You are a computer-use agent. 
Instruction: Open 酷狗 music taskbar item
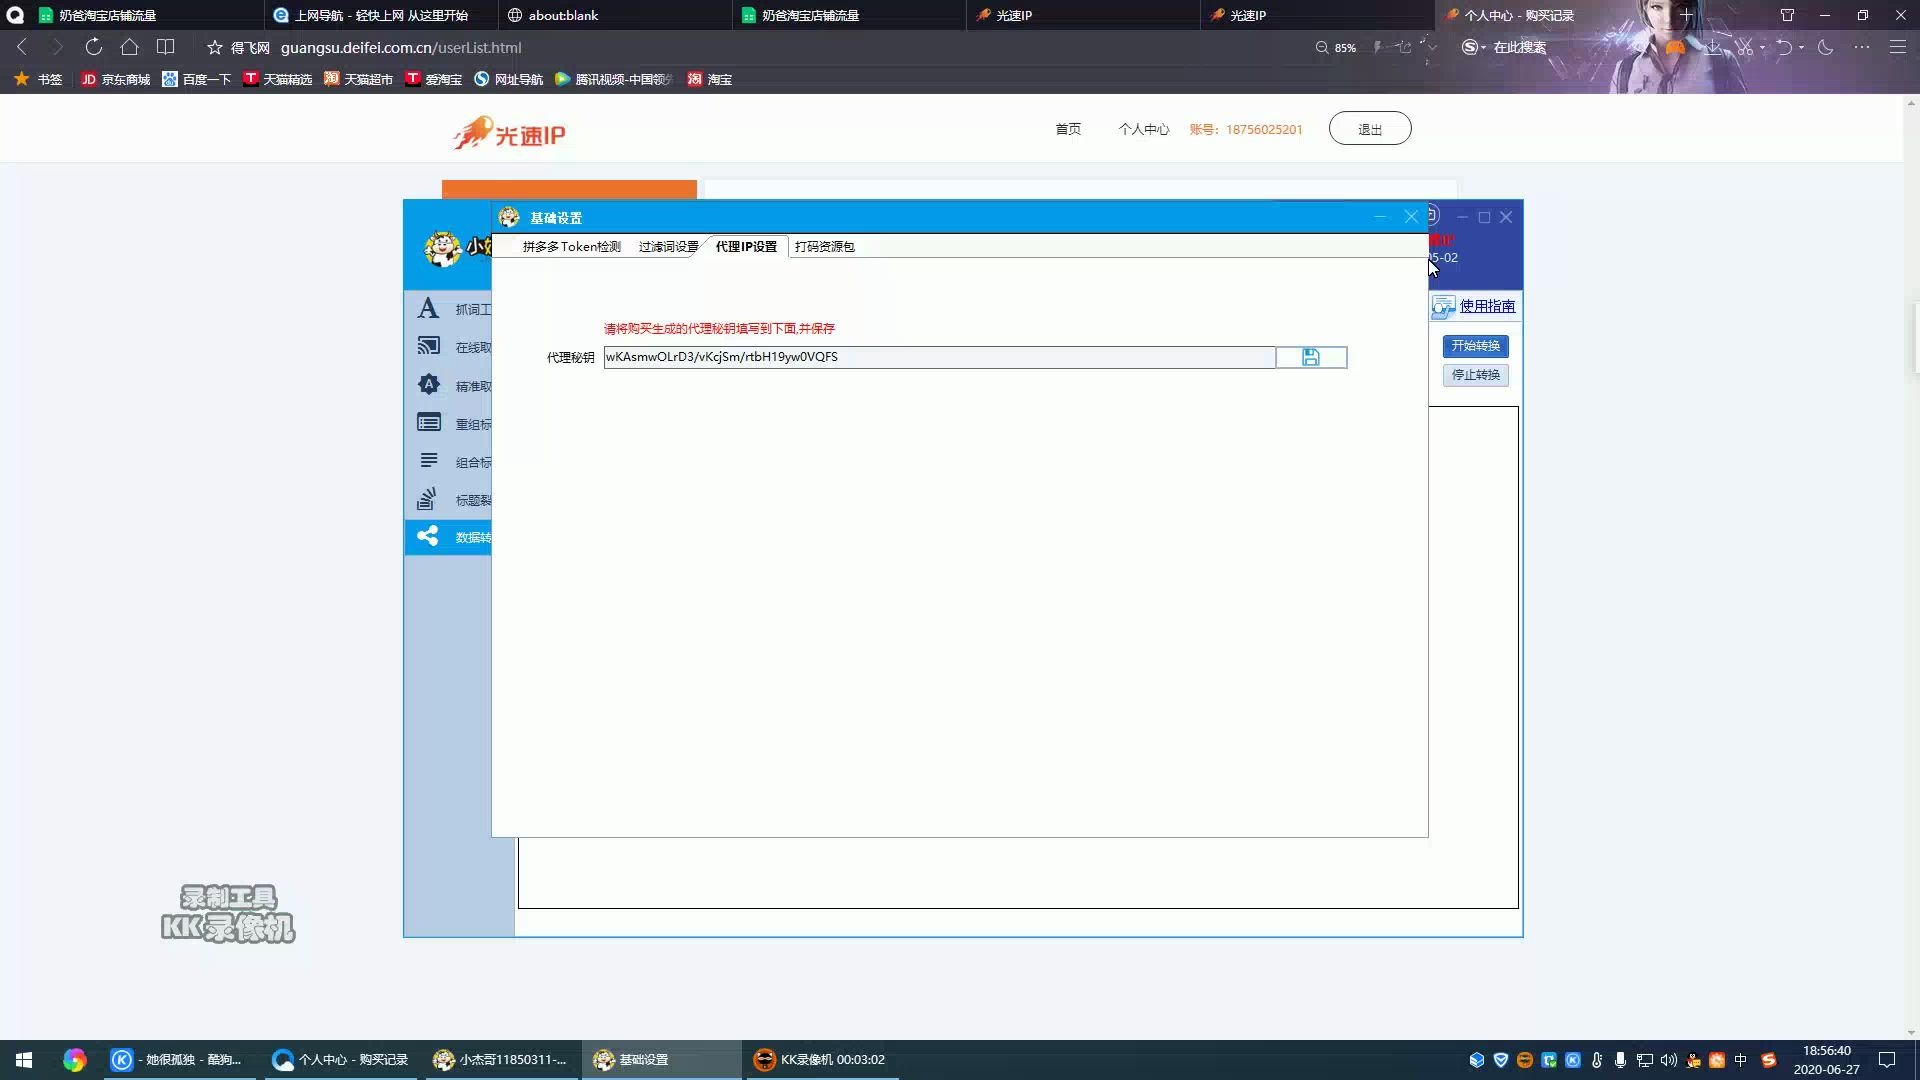pos(178,1060)
